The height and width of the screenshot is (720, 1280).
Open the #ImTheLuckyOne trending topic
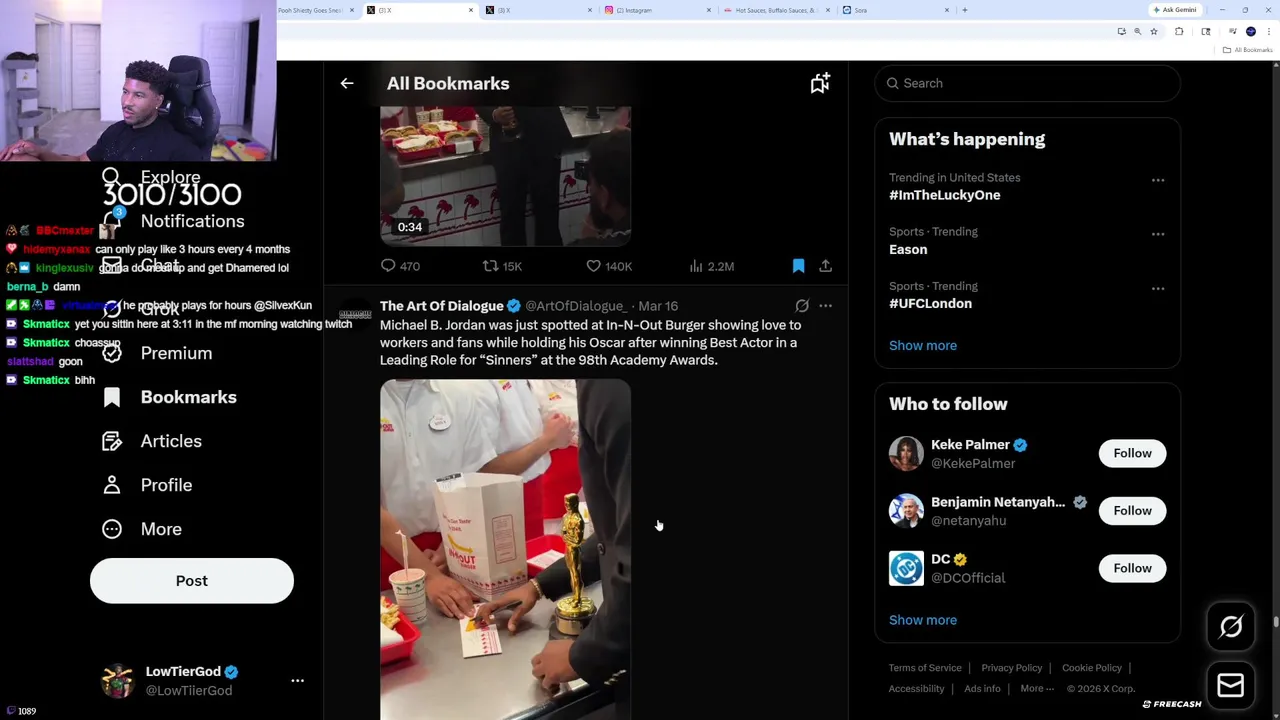[x=945, y=195]
